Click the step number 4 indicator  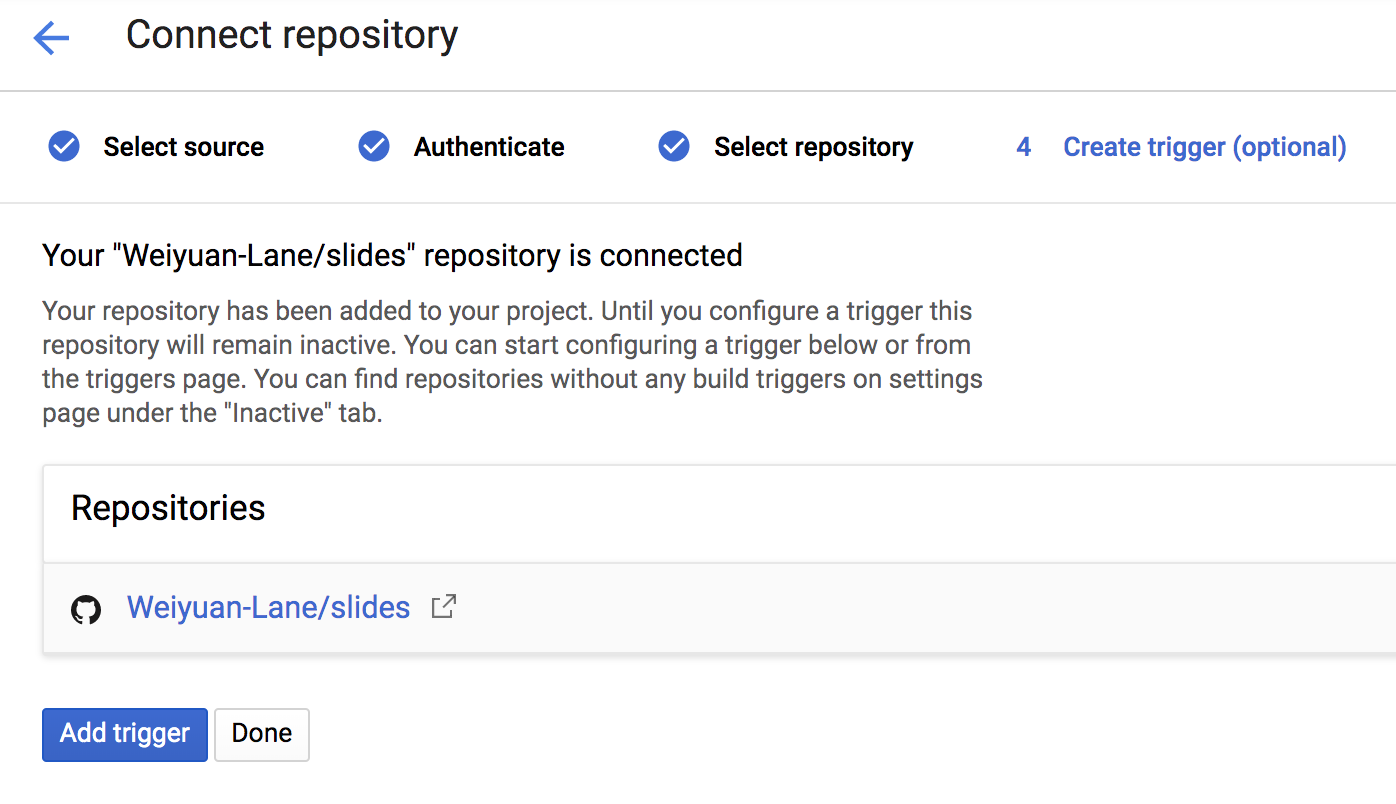(1023, 147)
